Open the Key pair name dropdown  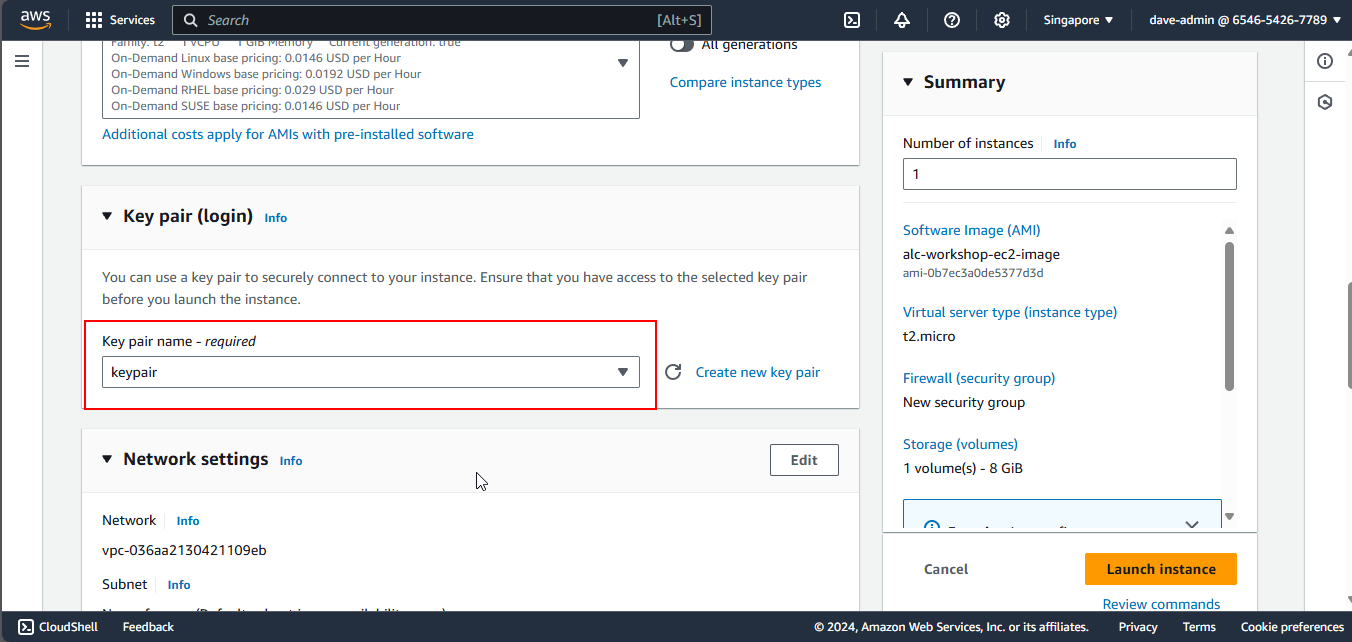[370, 372]
